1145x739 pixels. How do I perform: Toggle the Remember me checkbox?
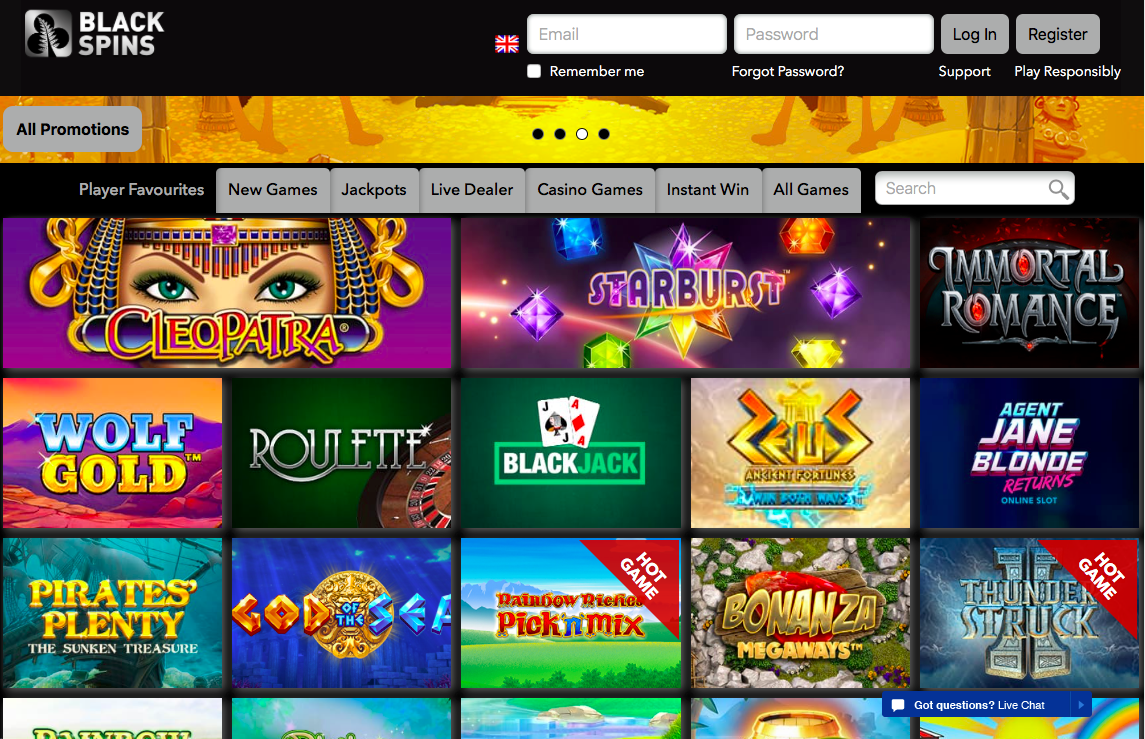pos(535,71)
